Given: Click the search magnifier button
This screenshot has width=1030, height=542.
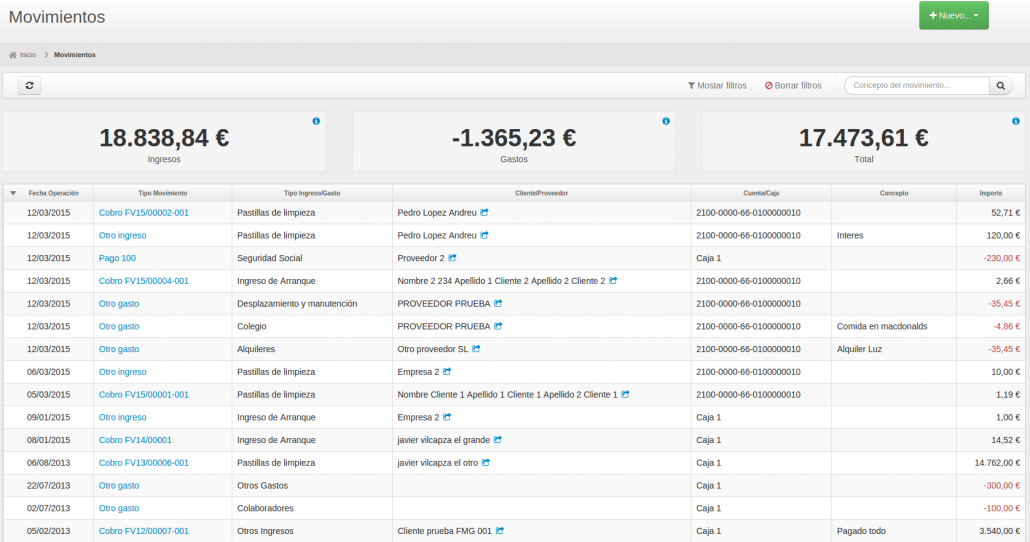Looking at the screenshot, I should 1001,86.
